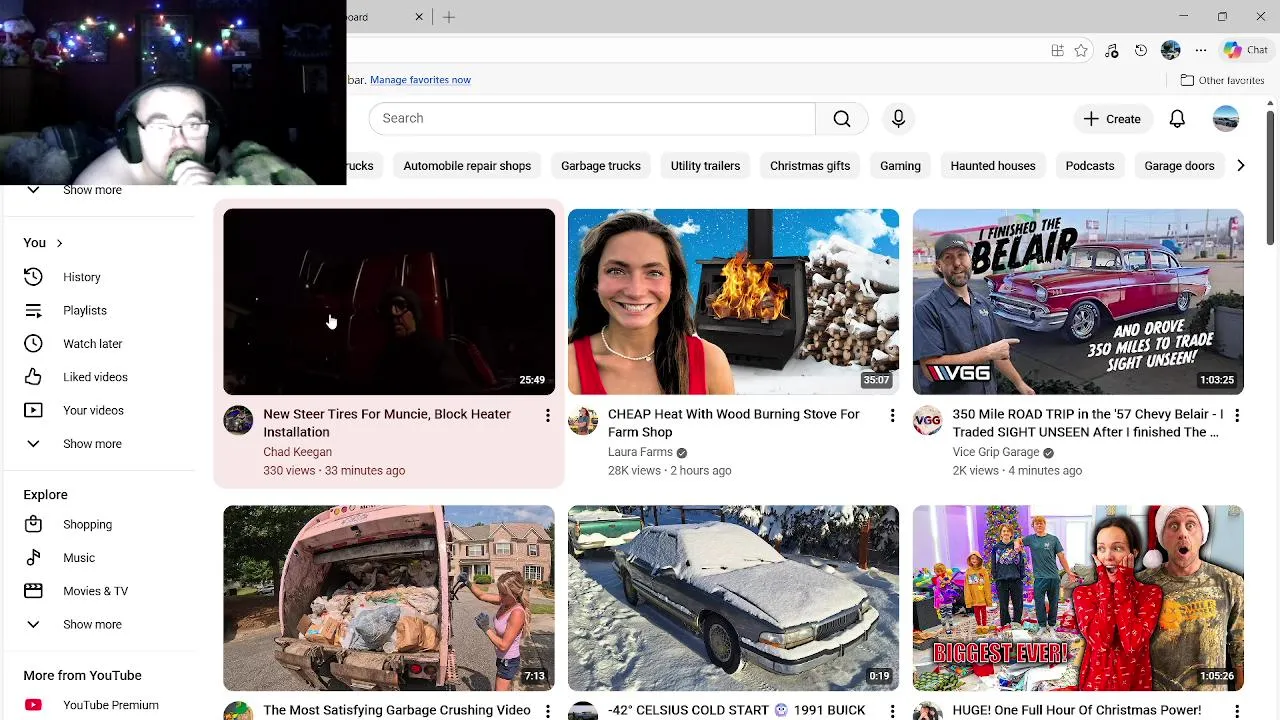Expand the You section chevron
Image resolution: width=1280 pixels, height=720 pixels.
[59, 243]
